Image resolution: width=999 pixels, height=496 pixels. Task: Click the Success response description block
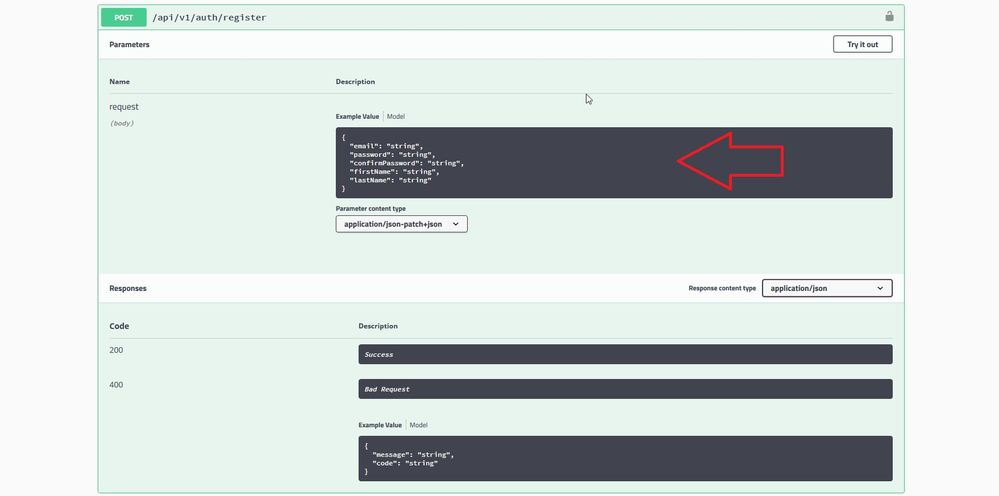[624, 354]
